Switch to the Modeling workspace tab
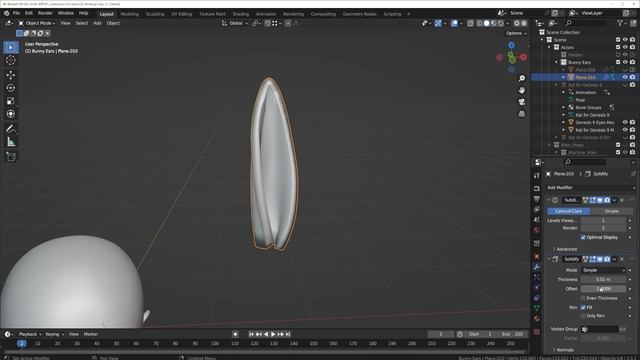This screenshot has height=360, width=640. pos(130,14)
